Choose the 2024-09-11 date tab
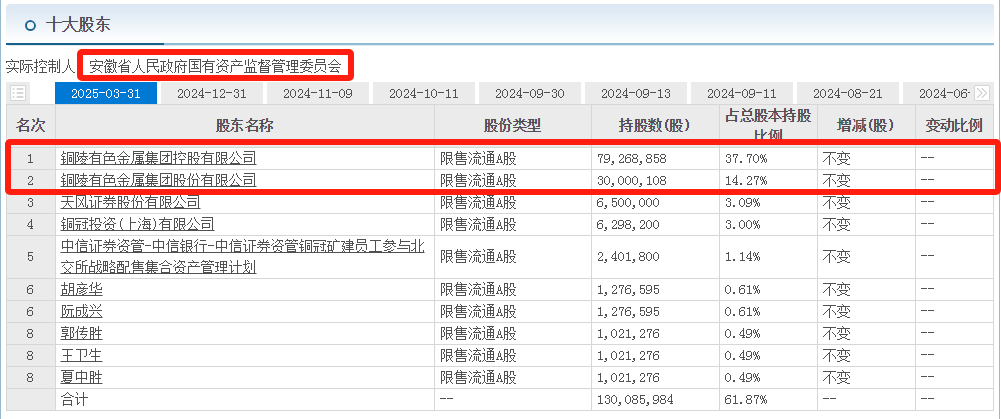 point(742,93)
